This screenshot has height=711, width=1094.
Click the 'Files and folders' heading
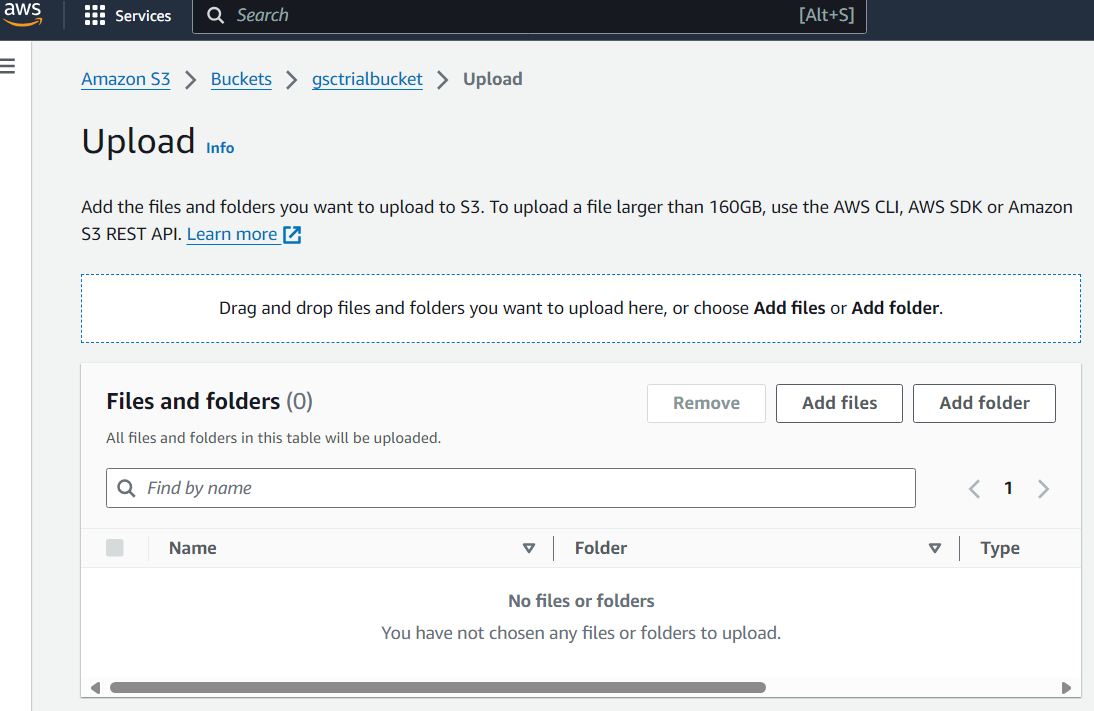point(193,401)
